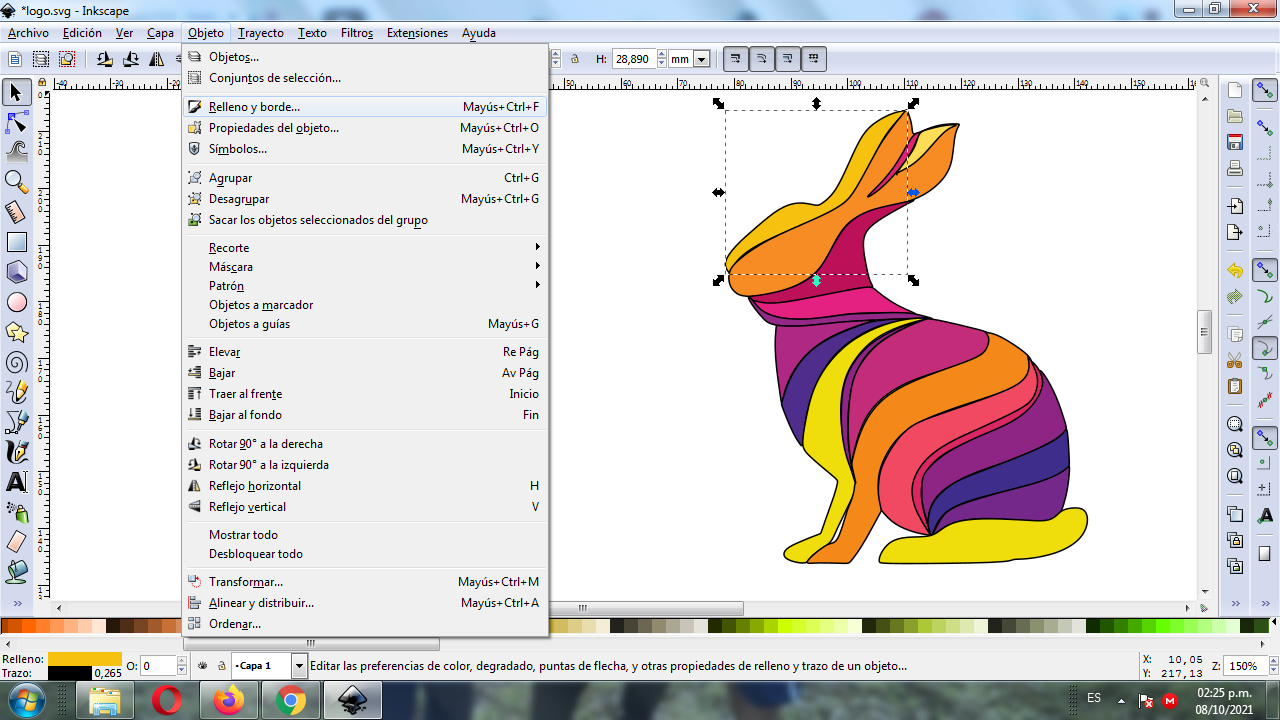Click the Trazo stroke color swatch
Screen dimensions: 1280x720
pyautogui.click(x=69, y=673)
